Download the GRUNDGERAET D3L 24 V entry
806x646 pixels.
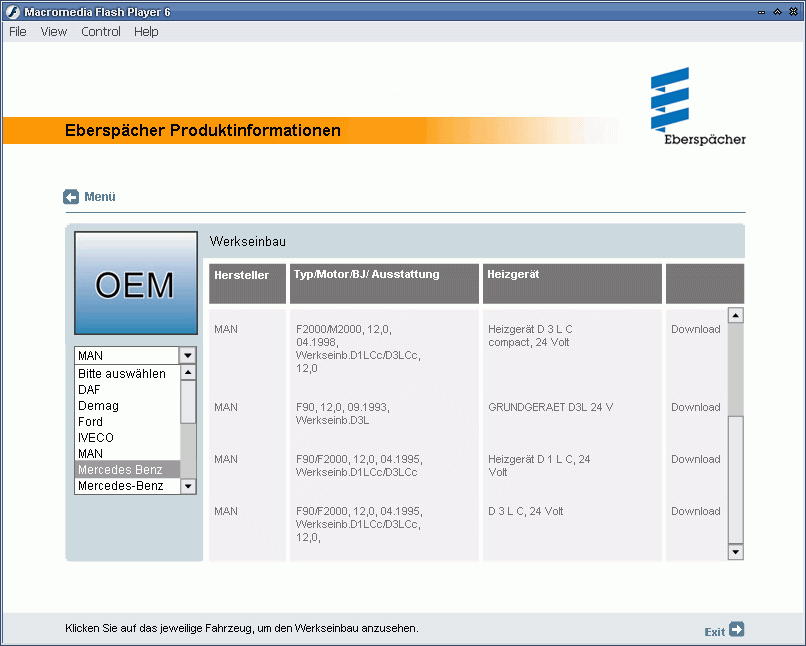(x=695, y=408)
